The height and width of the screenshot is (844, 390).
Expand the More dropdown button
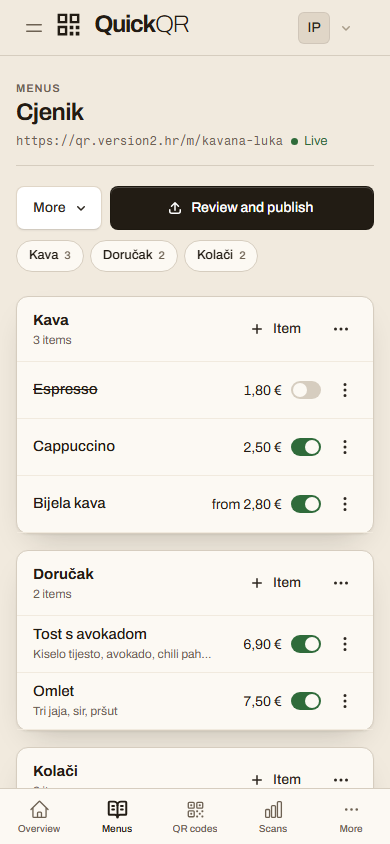click(x=59, y=208)
